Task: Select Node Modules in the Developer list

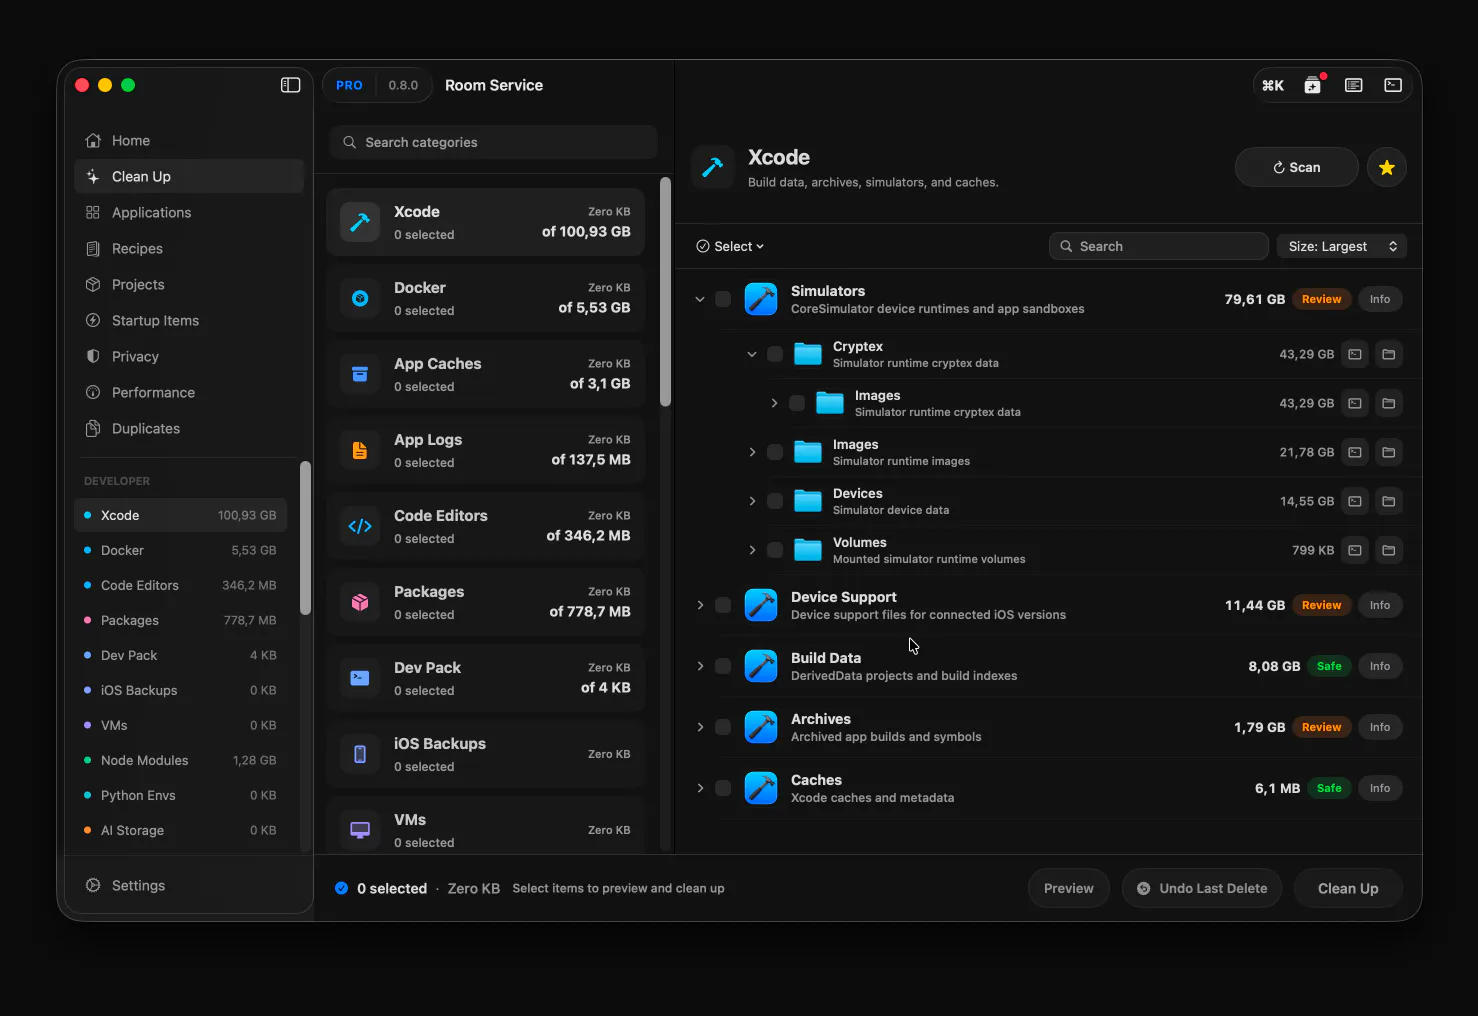Action: coord(181,760)
